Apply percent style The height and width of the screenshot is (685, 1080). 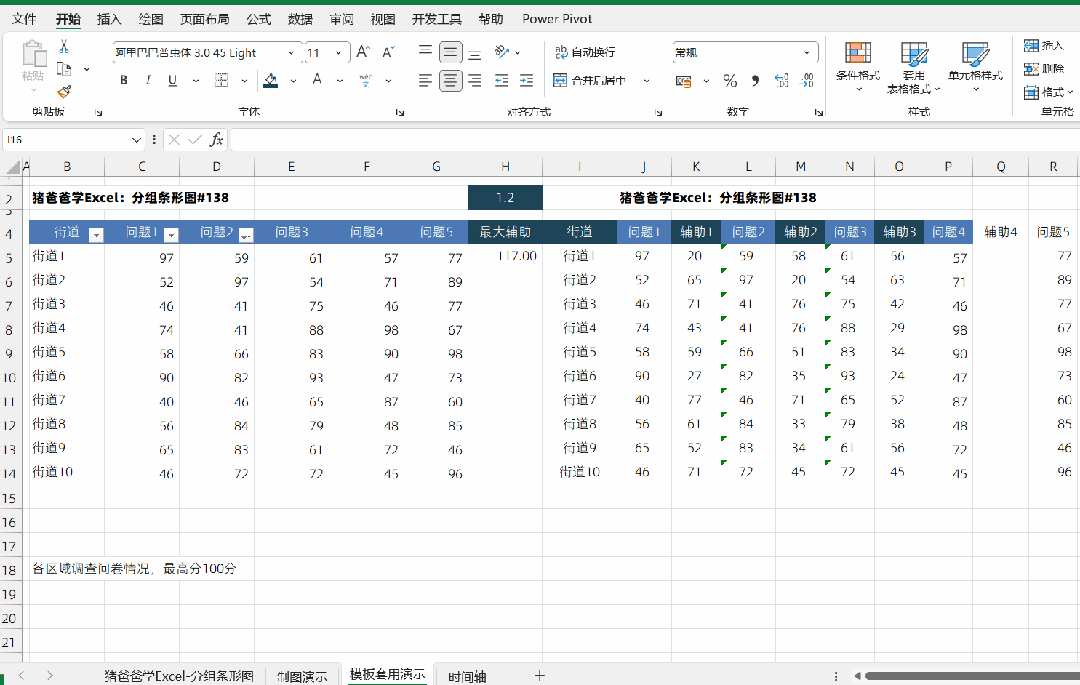click(730, 81)
